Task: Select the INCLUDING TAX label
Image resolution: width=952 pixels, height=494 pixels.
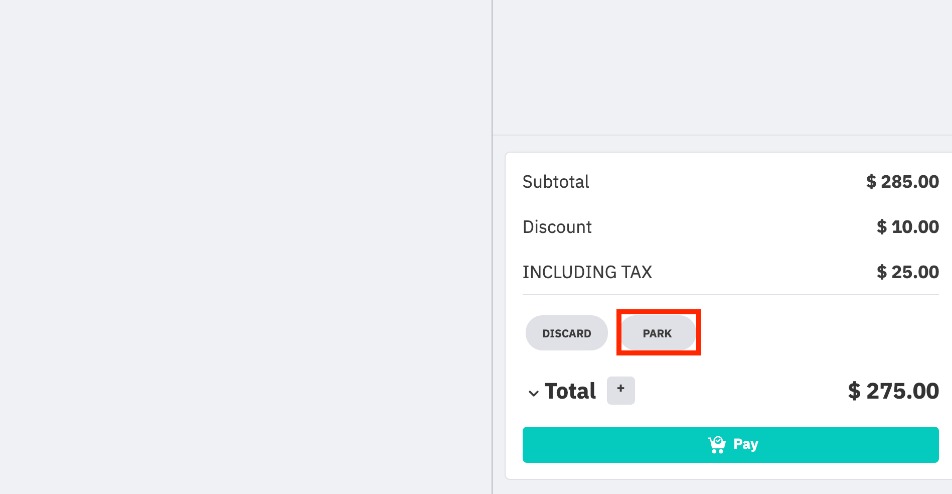Action: pos(587,271)
